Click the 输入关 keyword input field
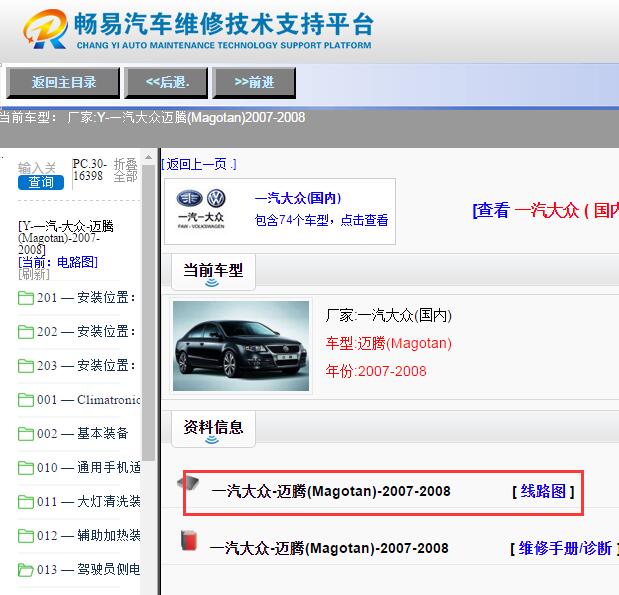This screenshot has width=619, height=595. (x=37, y=168)
